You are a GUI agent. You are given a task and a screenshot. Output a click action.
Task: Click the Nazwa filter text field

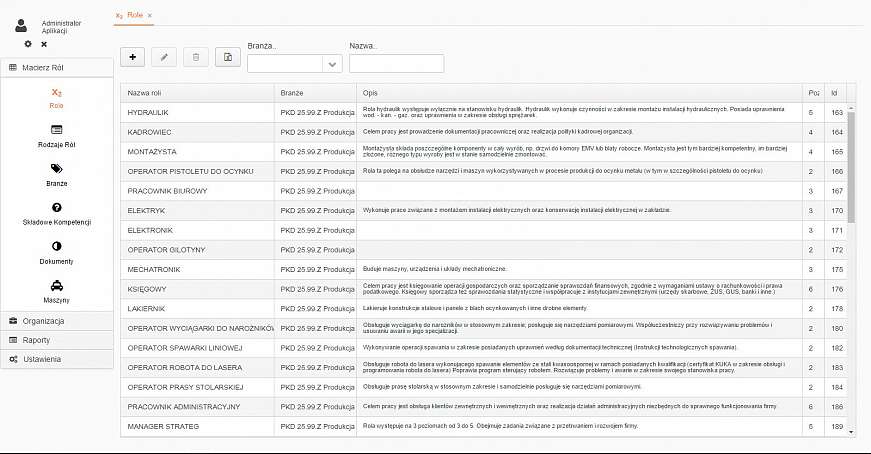(396, 63)
